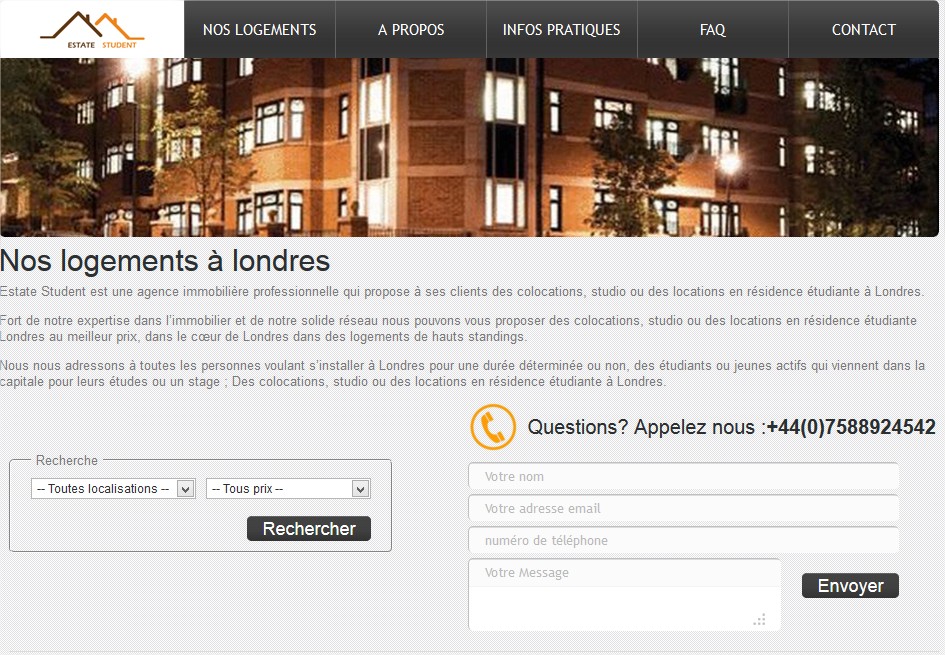
Task: Click the building banner photo
Action: tap(470, 147)
